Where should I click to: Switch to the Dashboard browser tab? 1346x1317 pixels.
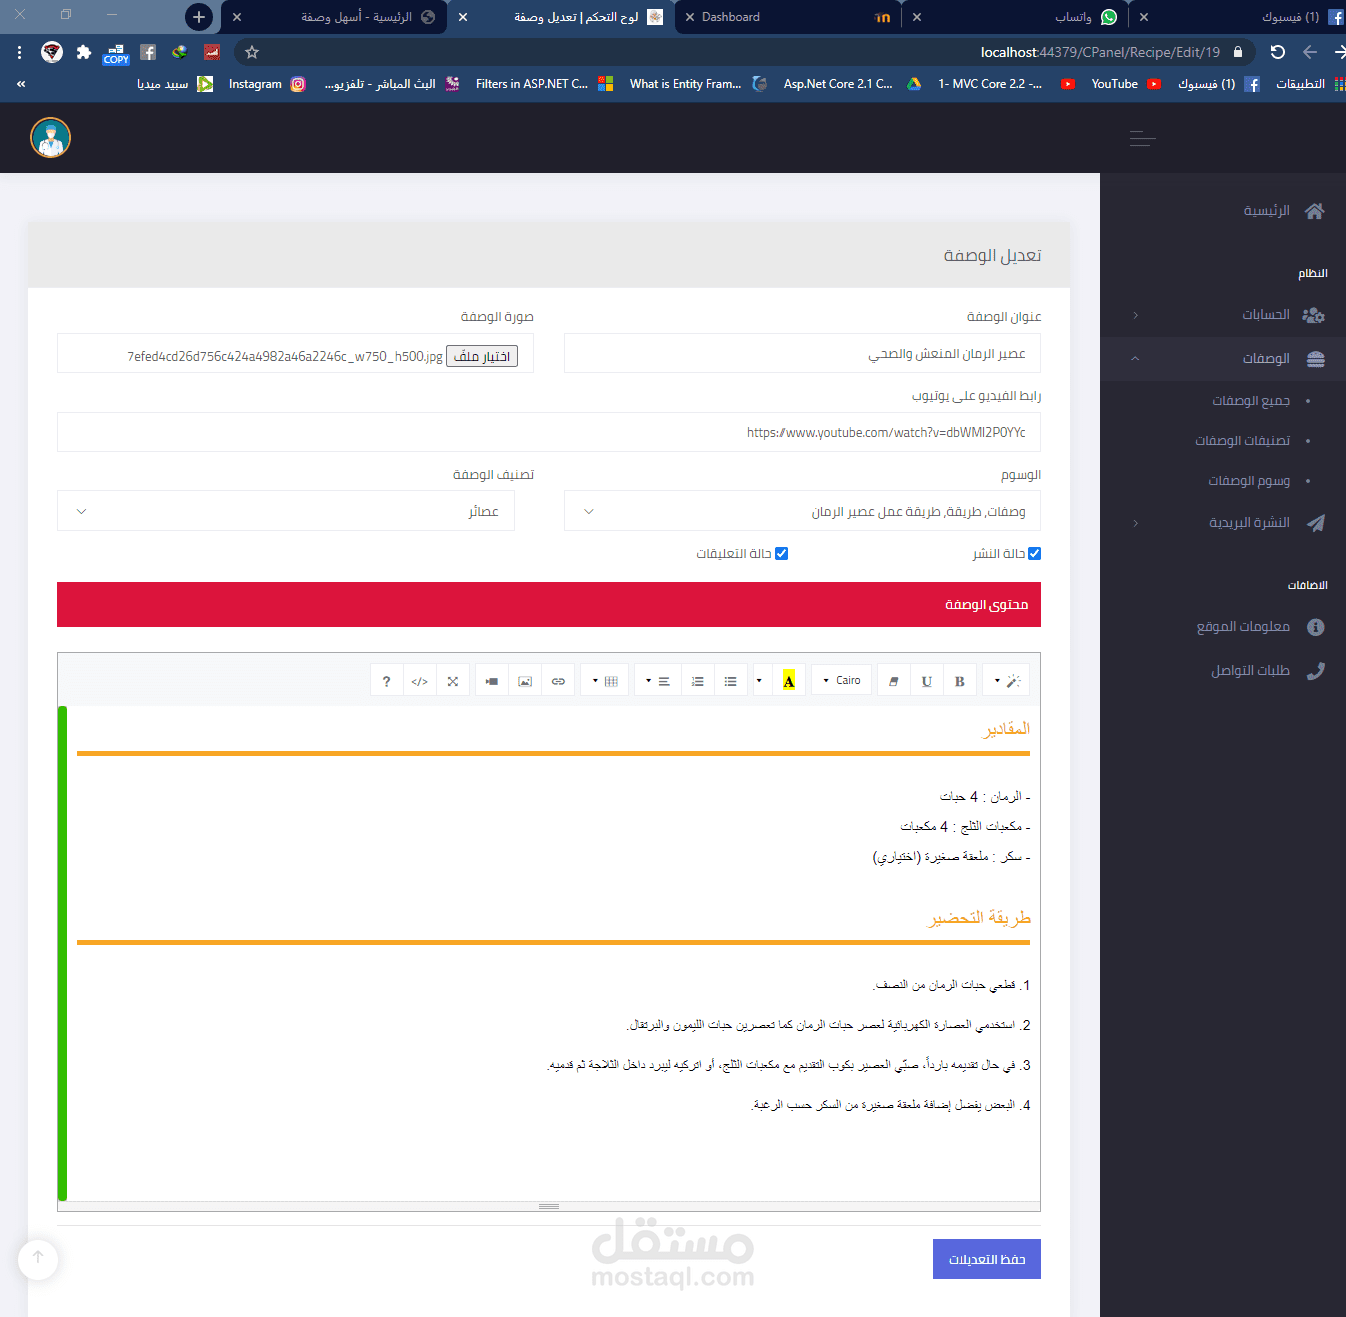coord(789,17)
